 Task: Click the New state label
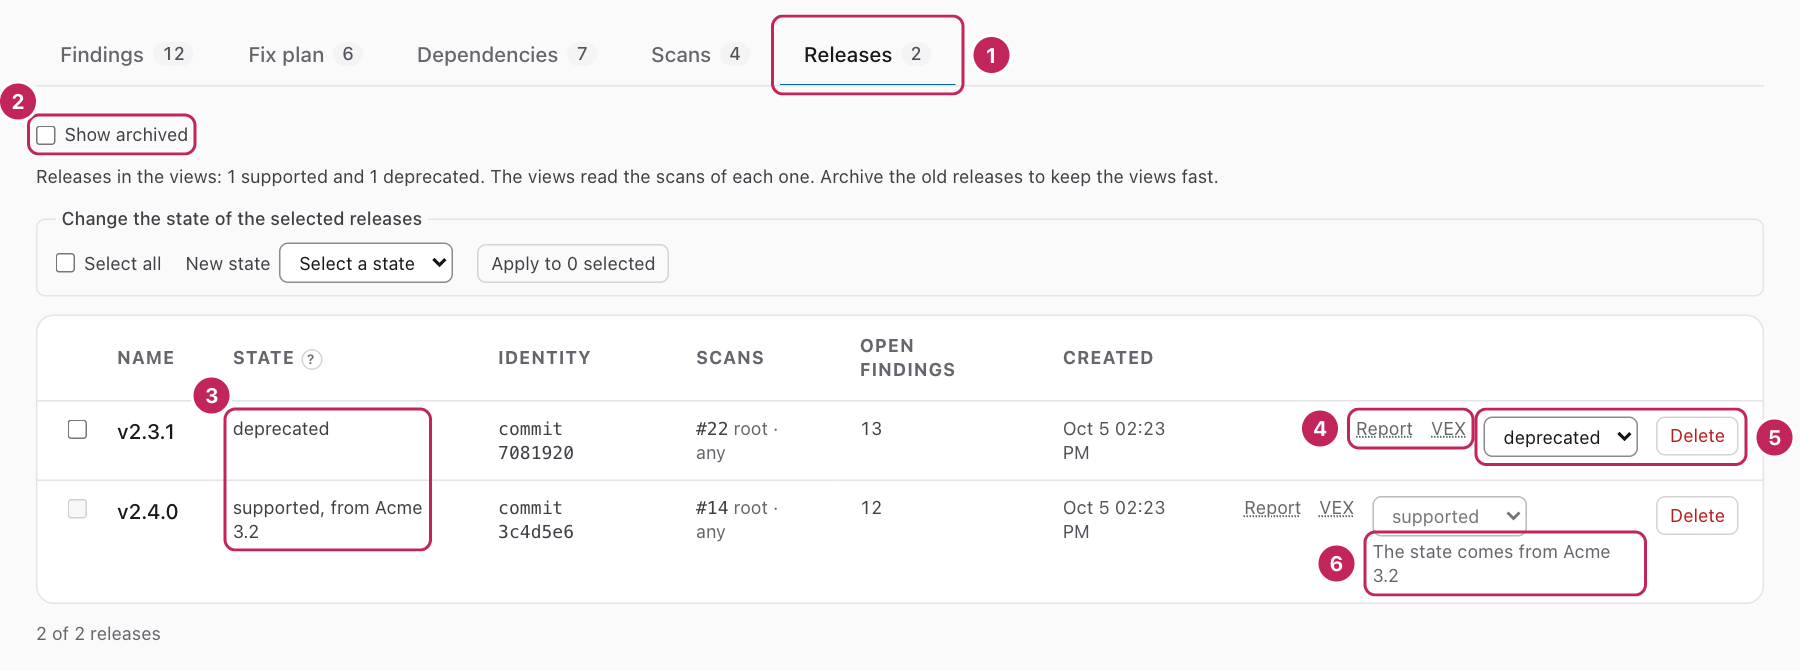(x=228, y=264)
